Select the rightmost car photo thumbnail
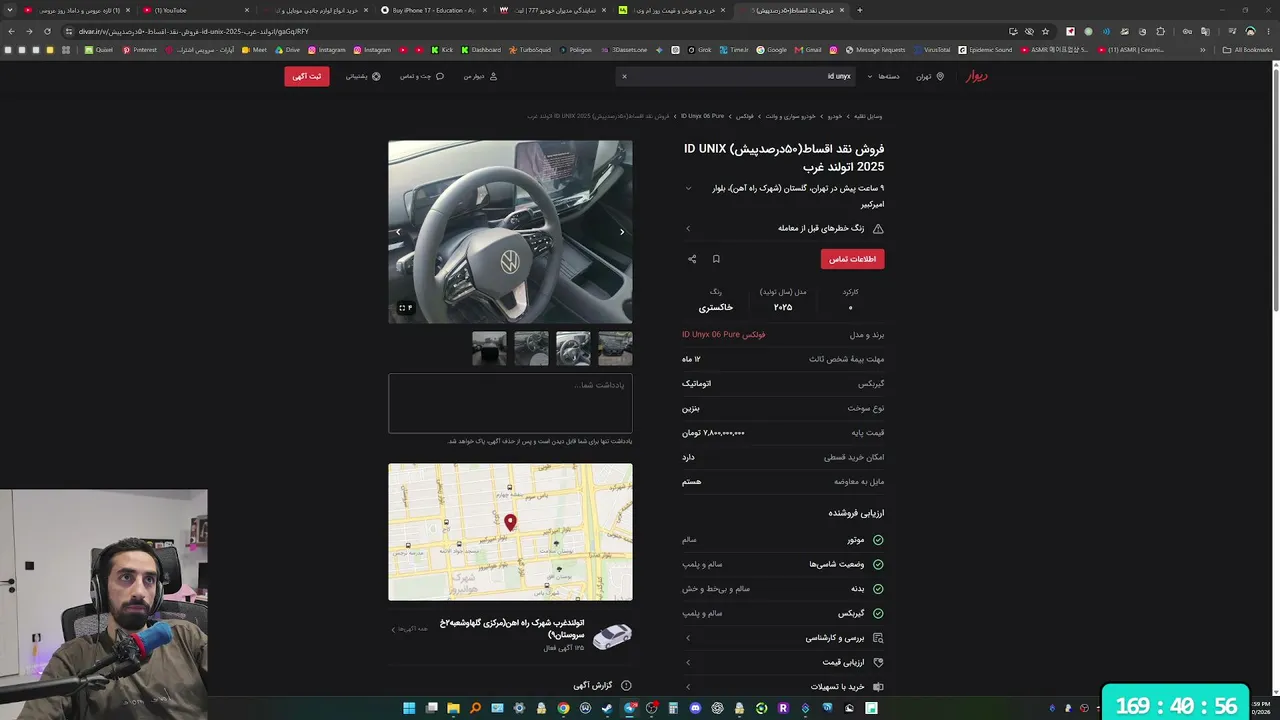This screenshot has width=1280, height=720. [615, 348]
